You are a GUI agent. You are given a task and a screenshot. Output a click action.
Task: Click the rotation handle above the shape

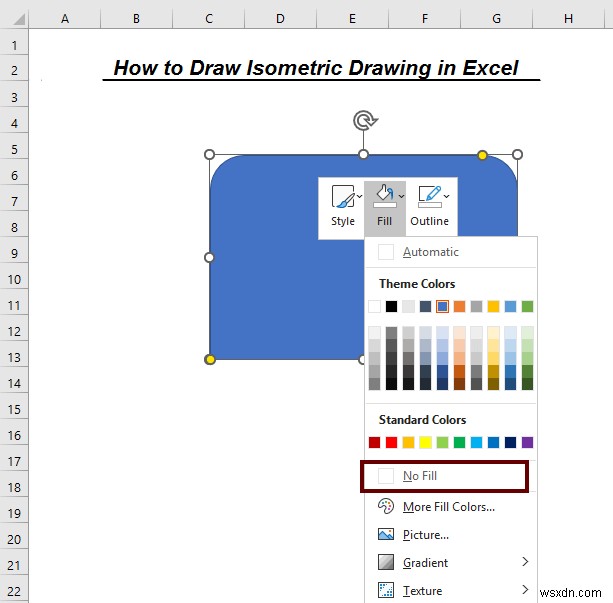point(364,120)
